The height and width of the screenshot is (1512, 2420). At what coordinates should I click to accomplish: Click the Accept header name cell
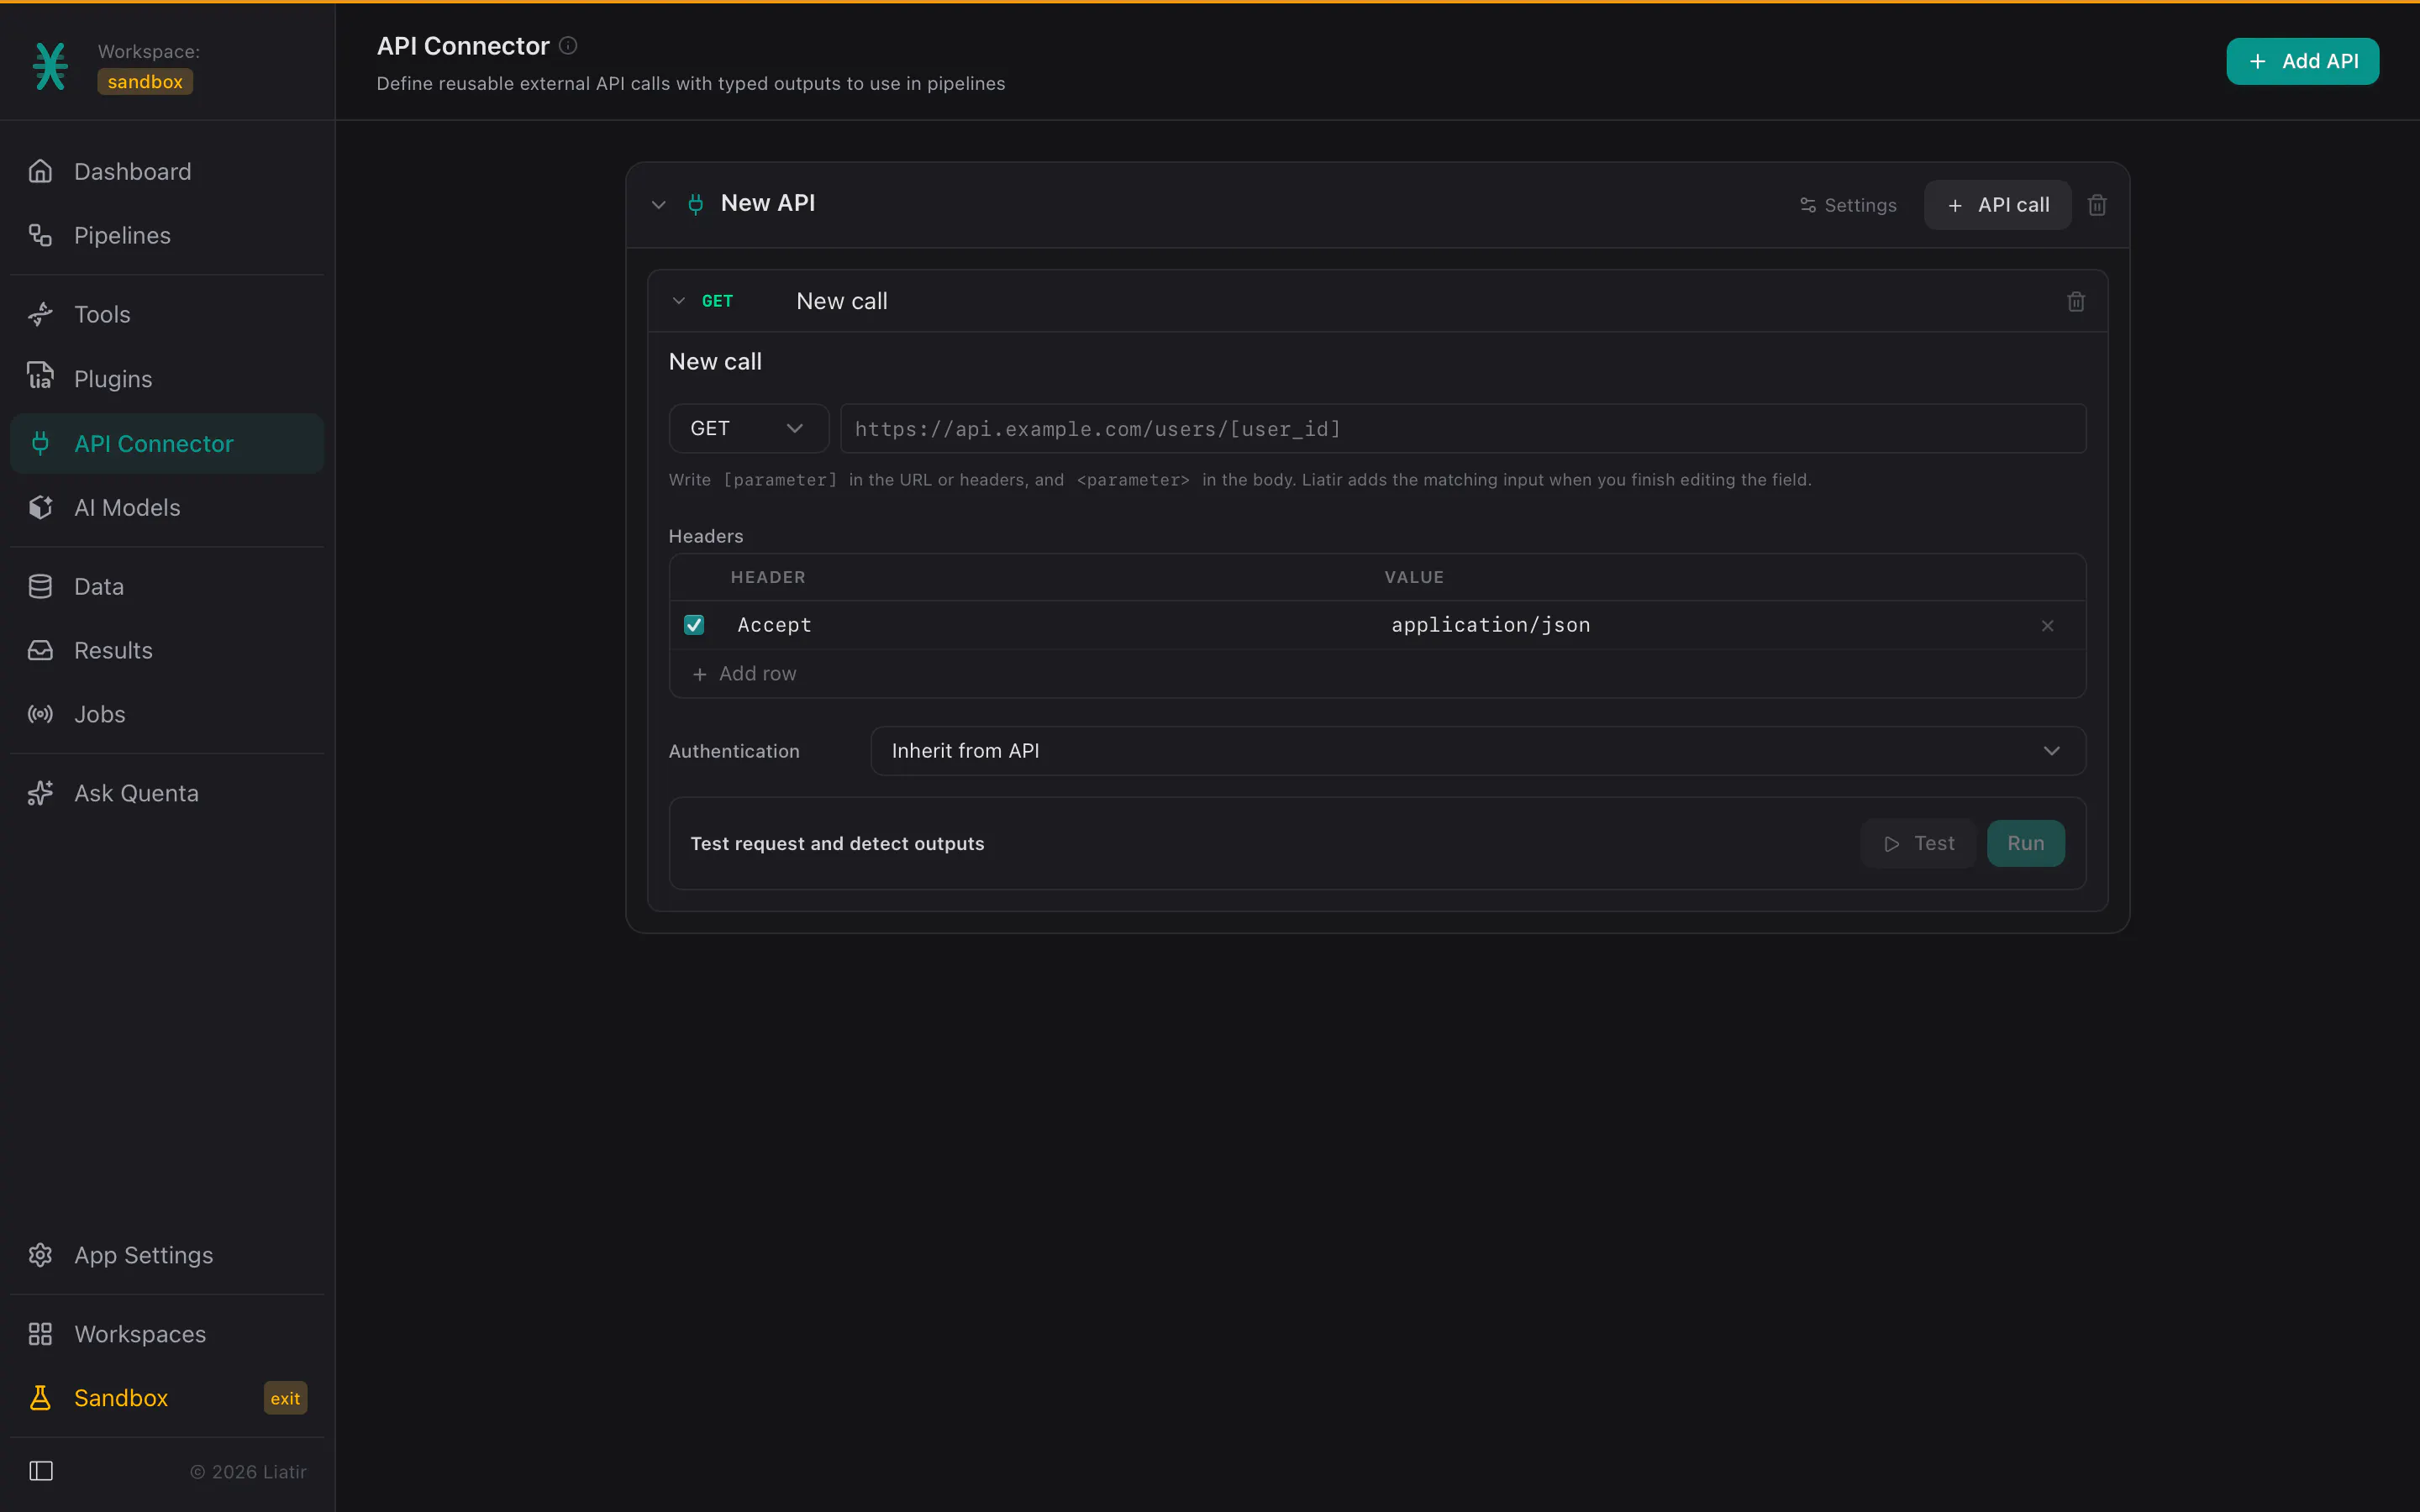pos(1050,625)
